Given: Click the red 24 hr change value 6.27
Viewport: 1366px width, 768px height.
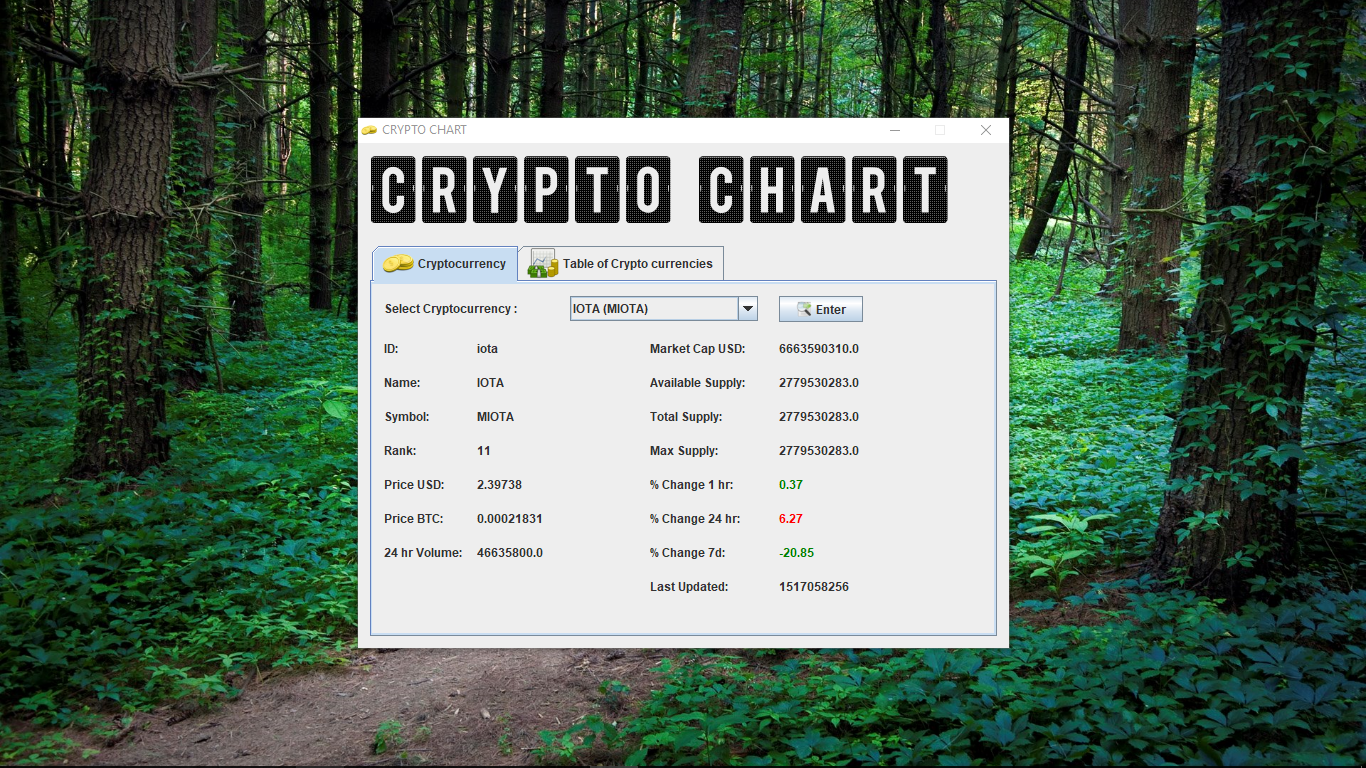Looking at the screenshot, I should pyautogui.click(x=790, y=519).
